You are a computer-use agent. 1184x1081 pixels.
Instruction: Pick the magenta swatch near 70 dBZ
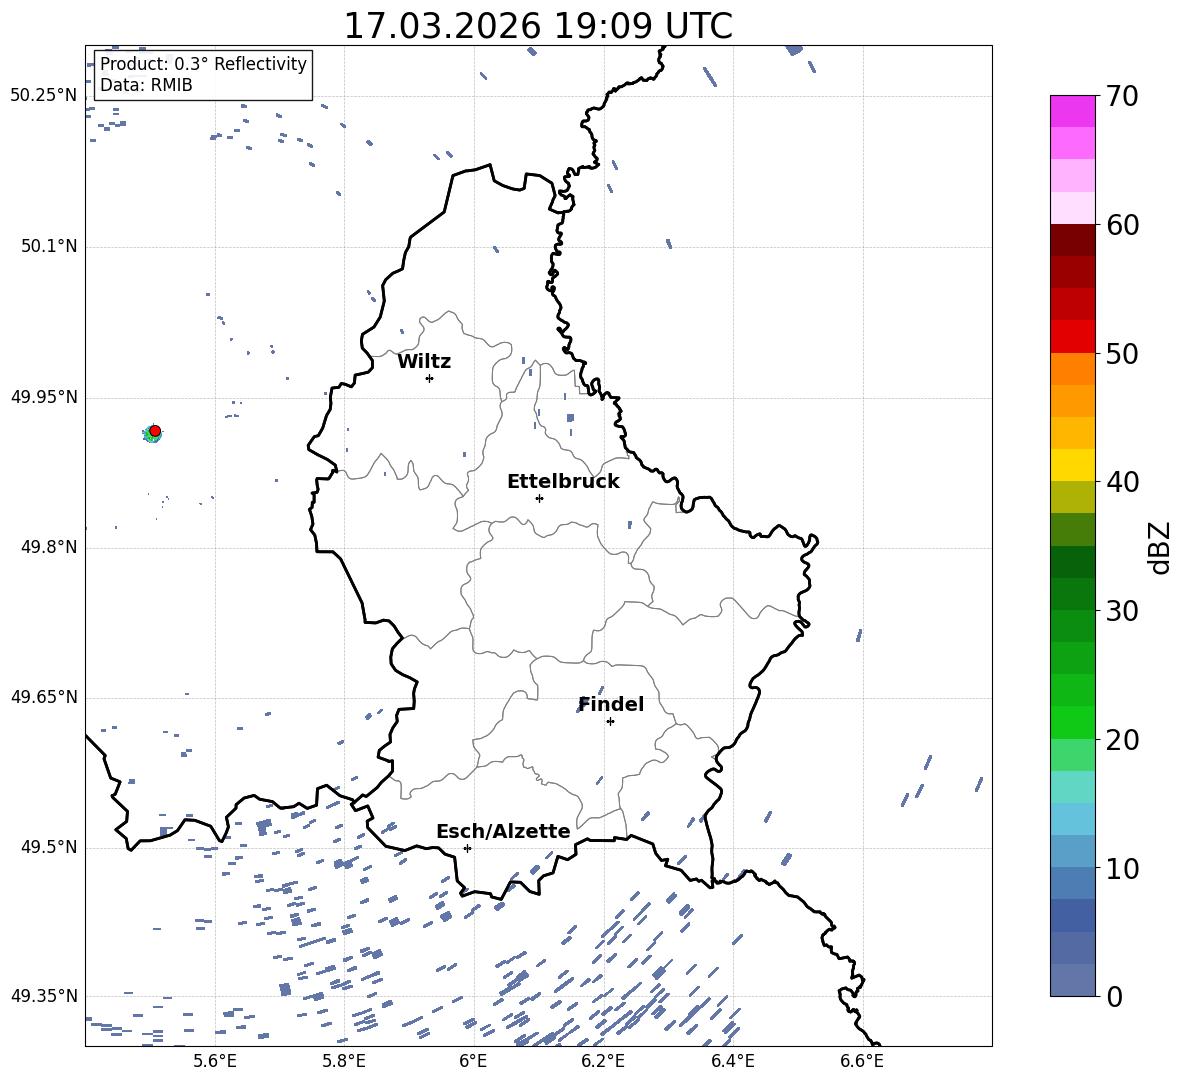pyautogui.click(x=1073, y=111)
